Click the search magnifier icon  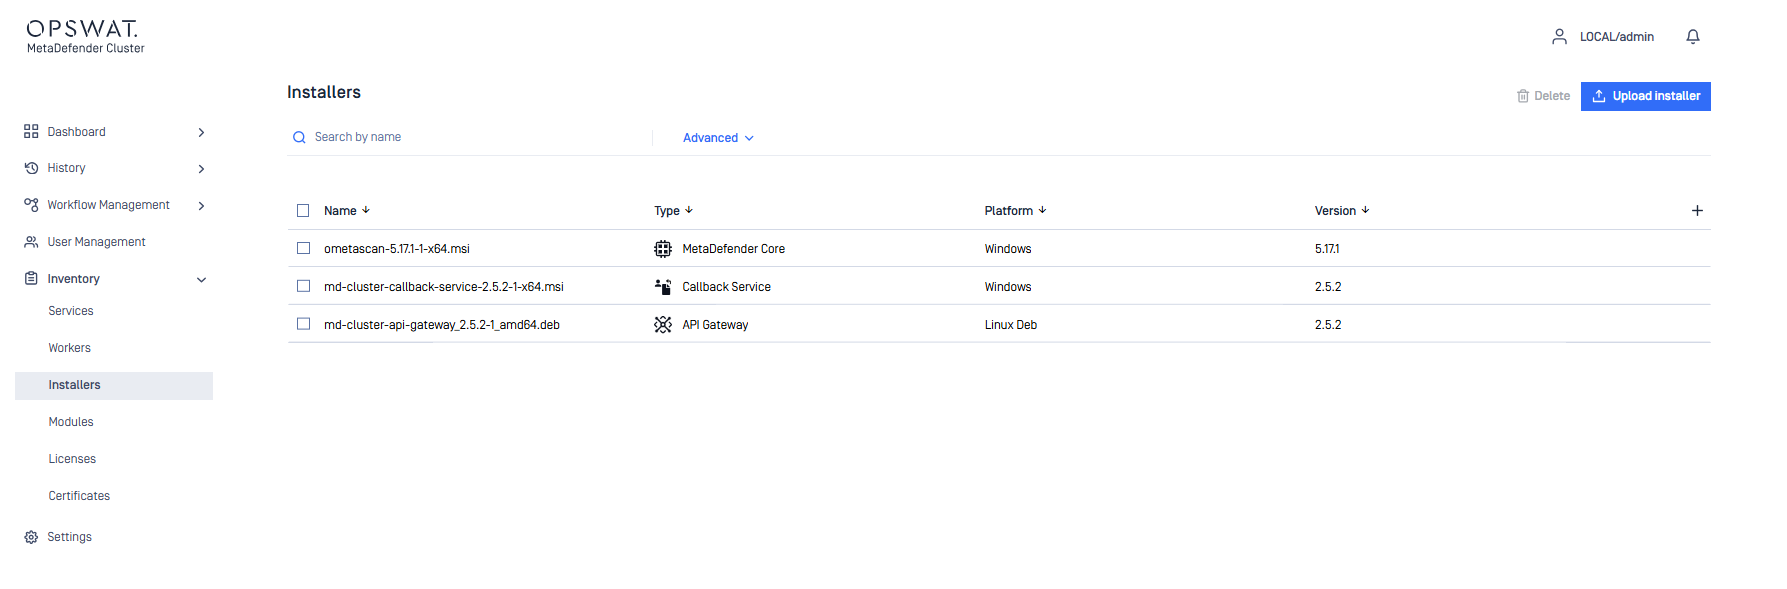tap(299, 138)
